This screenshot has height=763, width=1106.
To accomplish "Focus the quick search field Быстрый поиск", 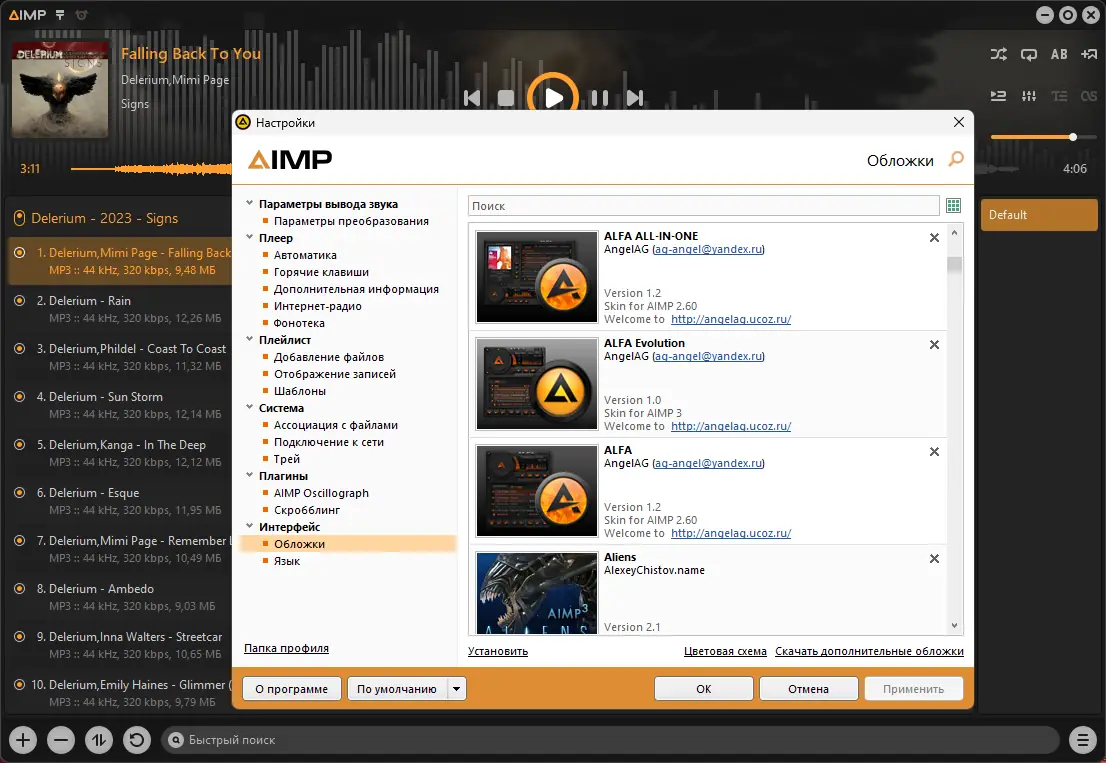I will (x=610, y=740).
